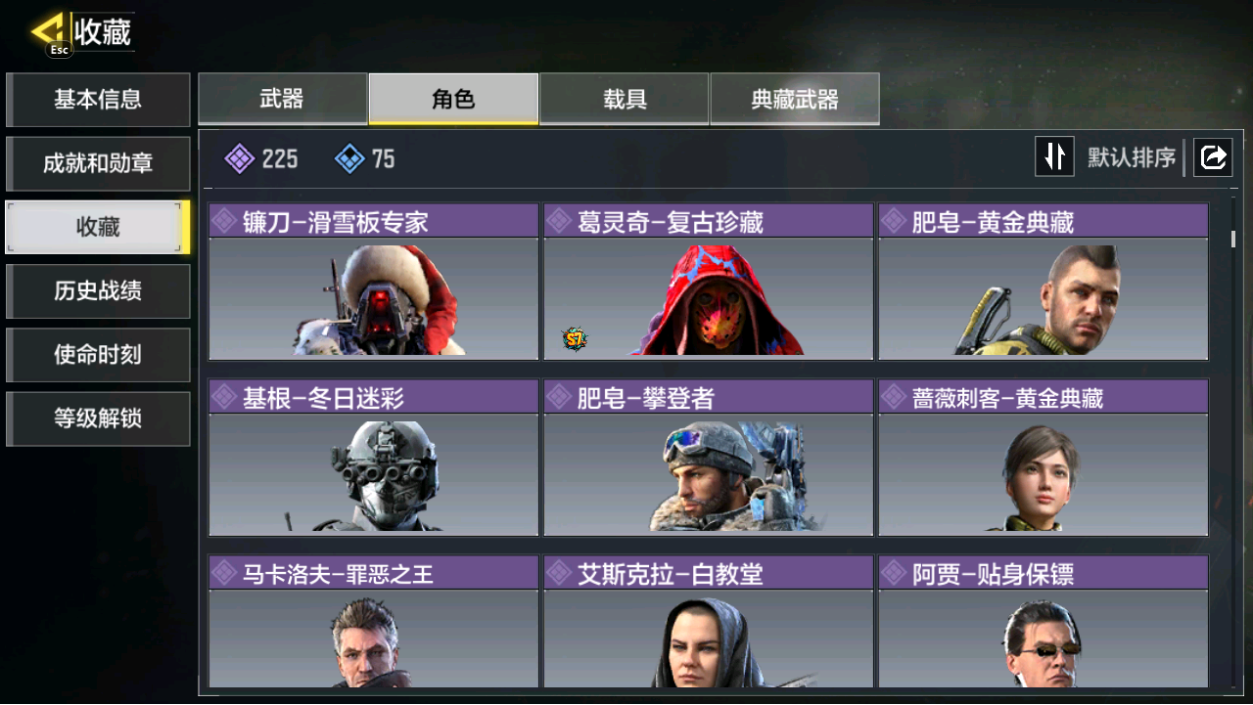Click the share export icon
The width and height of the screenshot is (1253, 705).
[x=1213, y=157]
